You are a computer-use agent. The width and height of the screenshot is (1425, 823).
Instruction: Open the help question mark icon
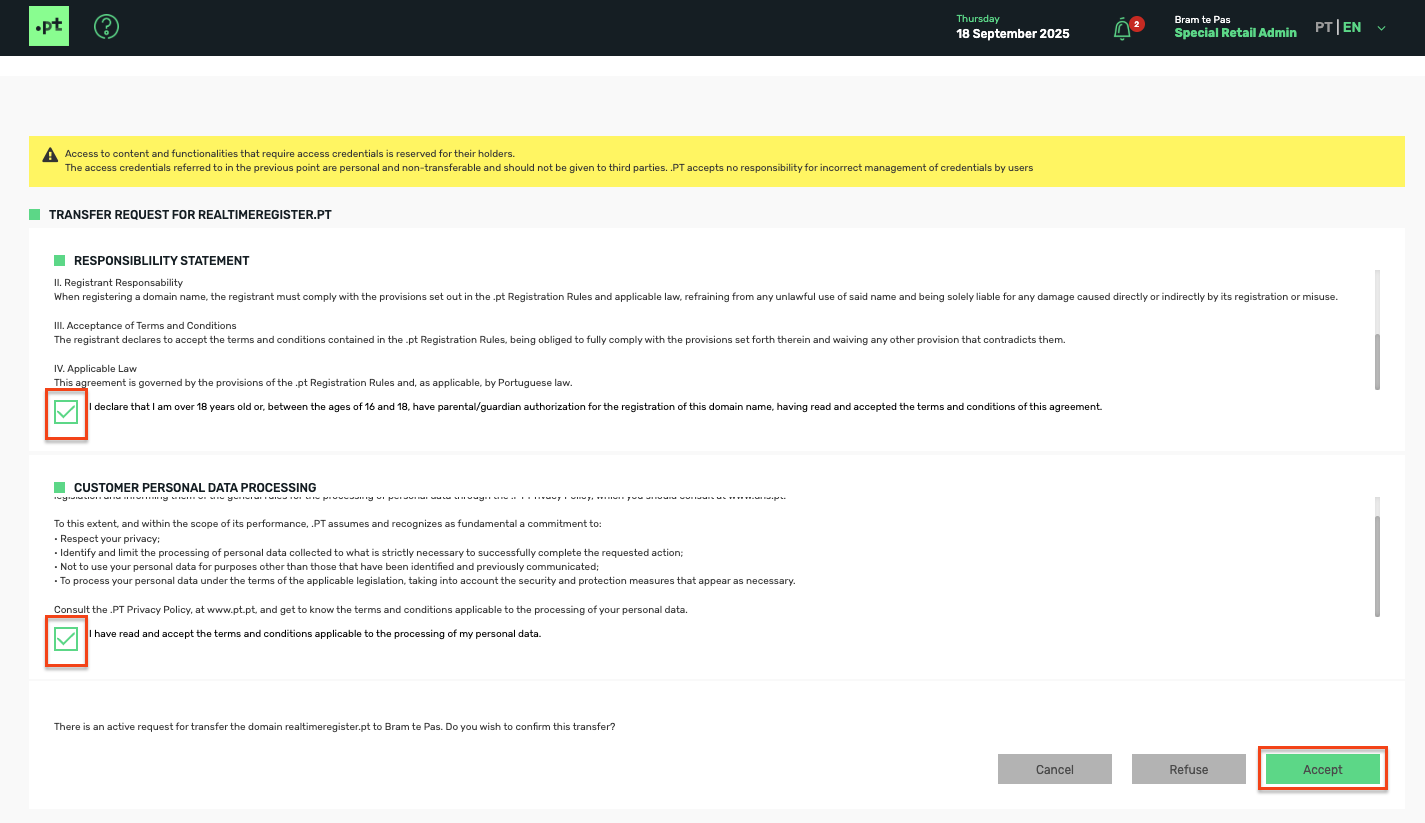point(107,27)
